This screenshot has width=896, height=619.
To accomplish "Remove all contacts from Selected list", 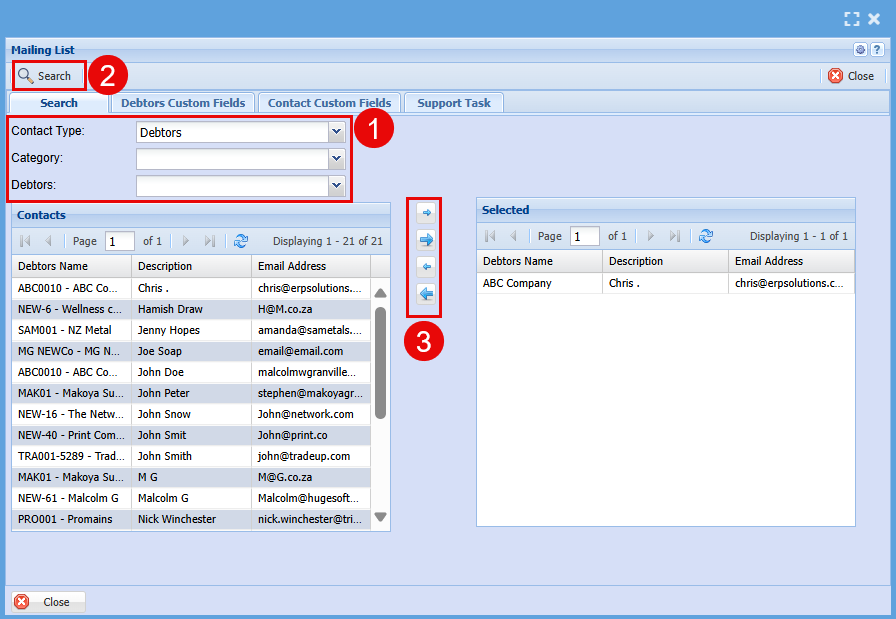I will coord(426,294).
